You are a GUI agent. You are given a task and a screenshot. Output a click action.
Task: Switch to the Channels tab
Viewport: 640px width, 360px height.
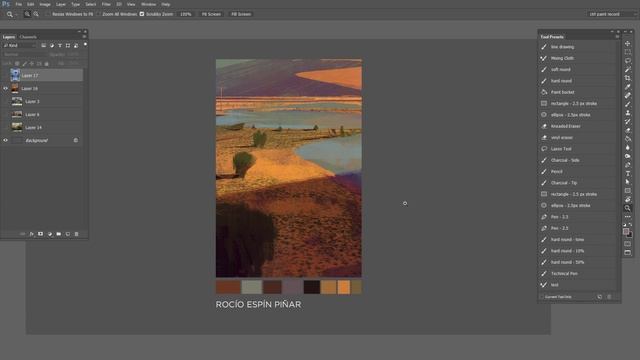point(28,37)
